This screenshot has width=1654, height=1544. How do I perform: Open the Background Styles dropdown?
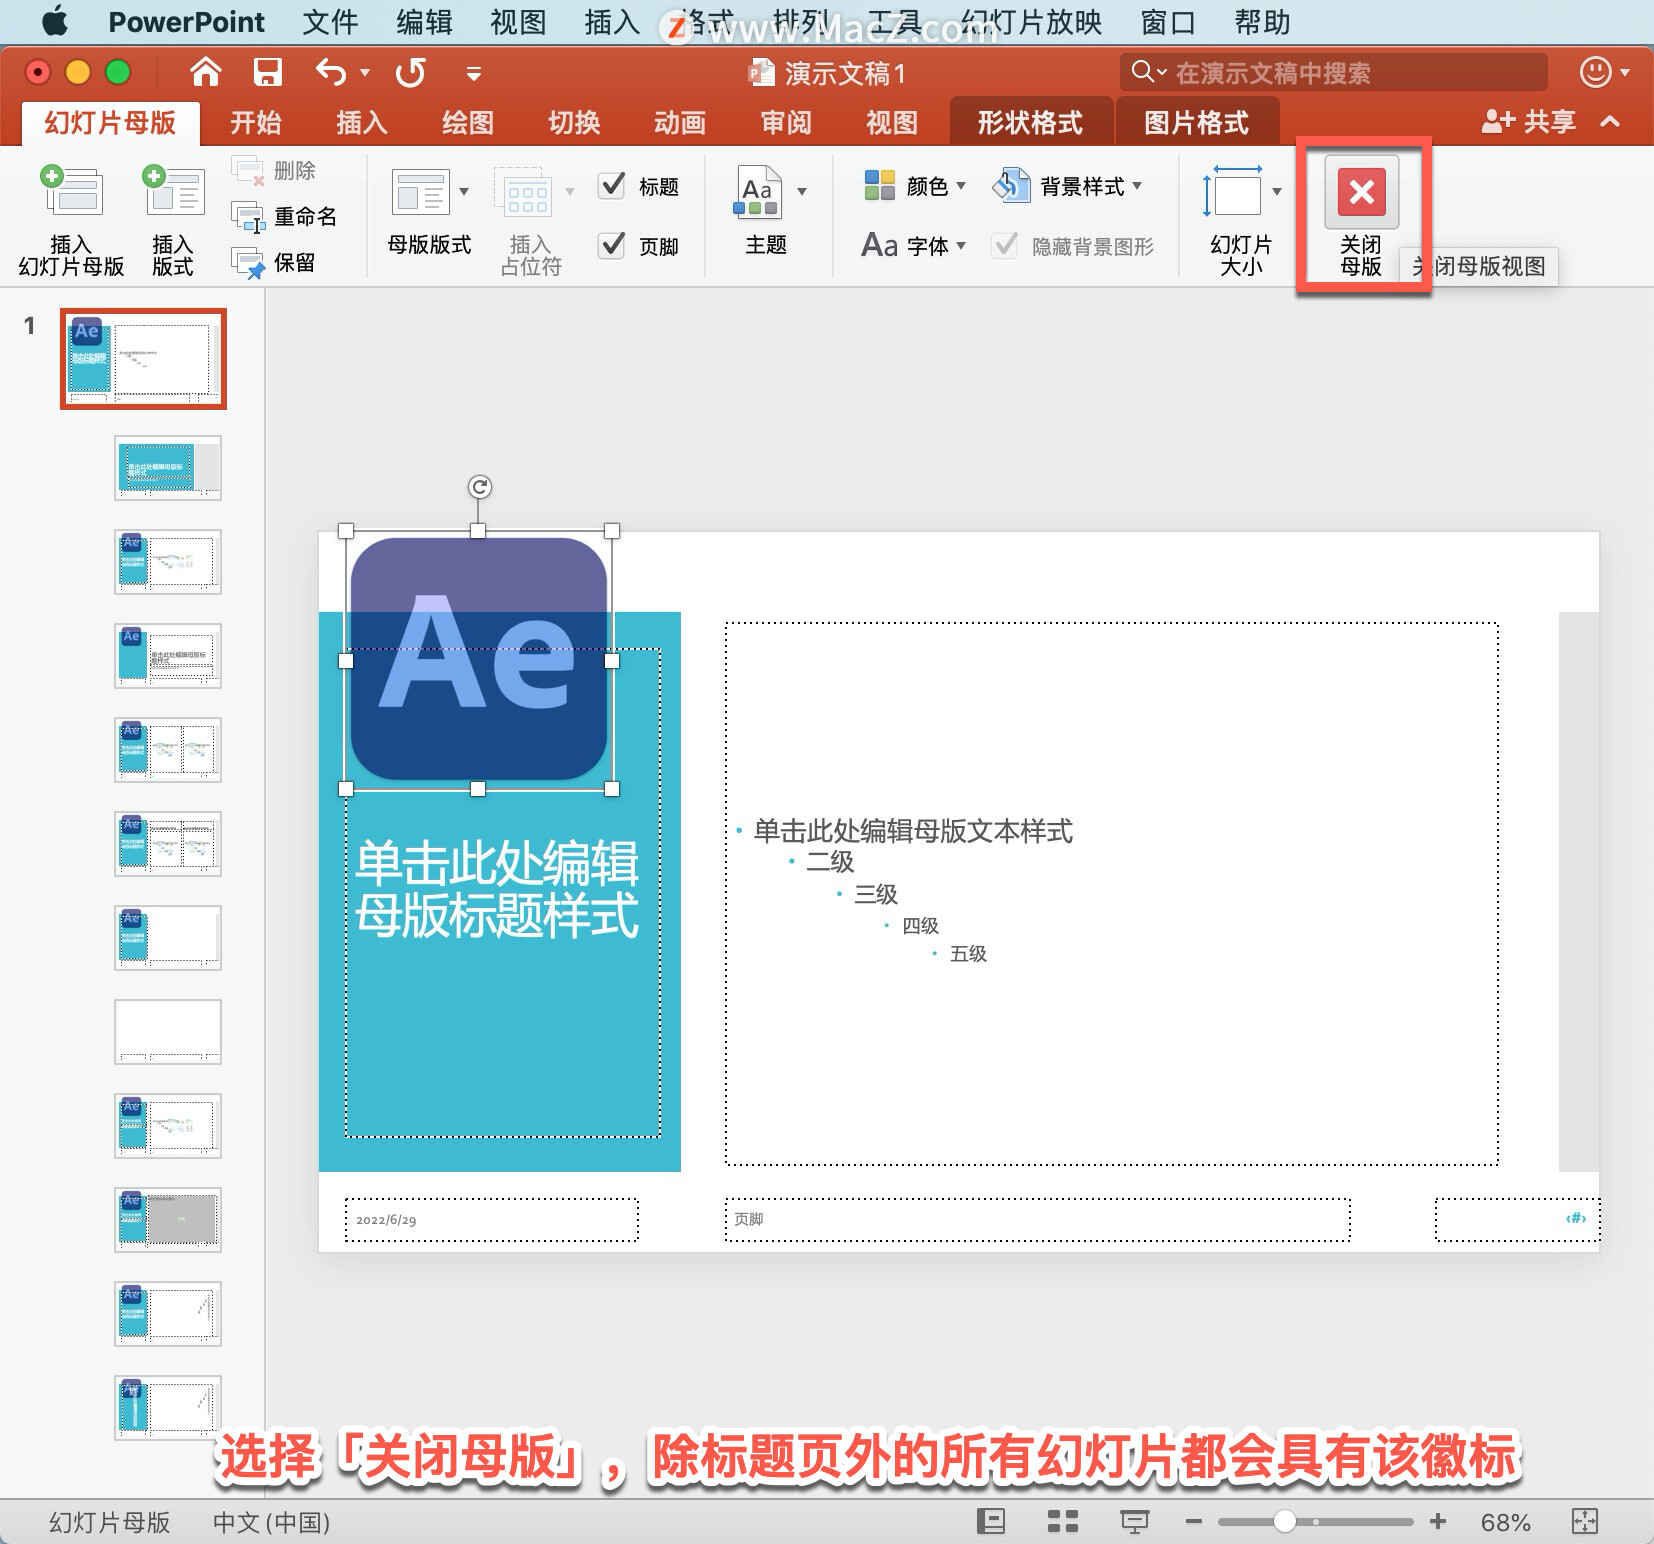coord(1067,186)
